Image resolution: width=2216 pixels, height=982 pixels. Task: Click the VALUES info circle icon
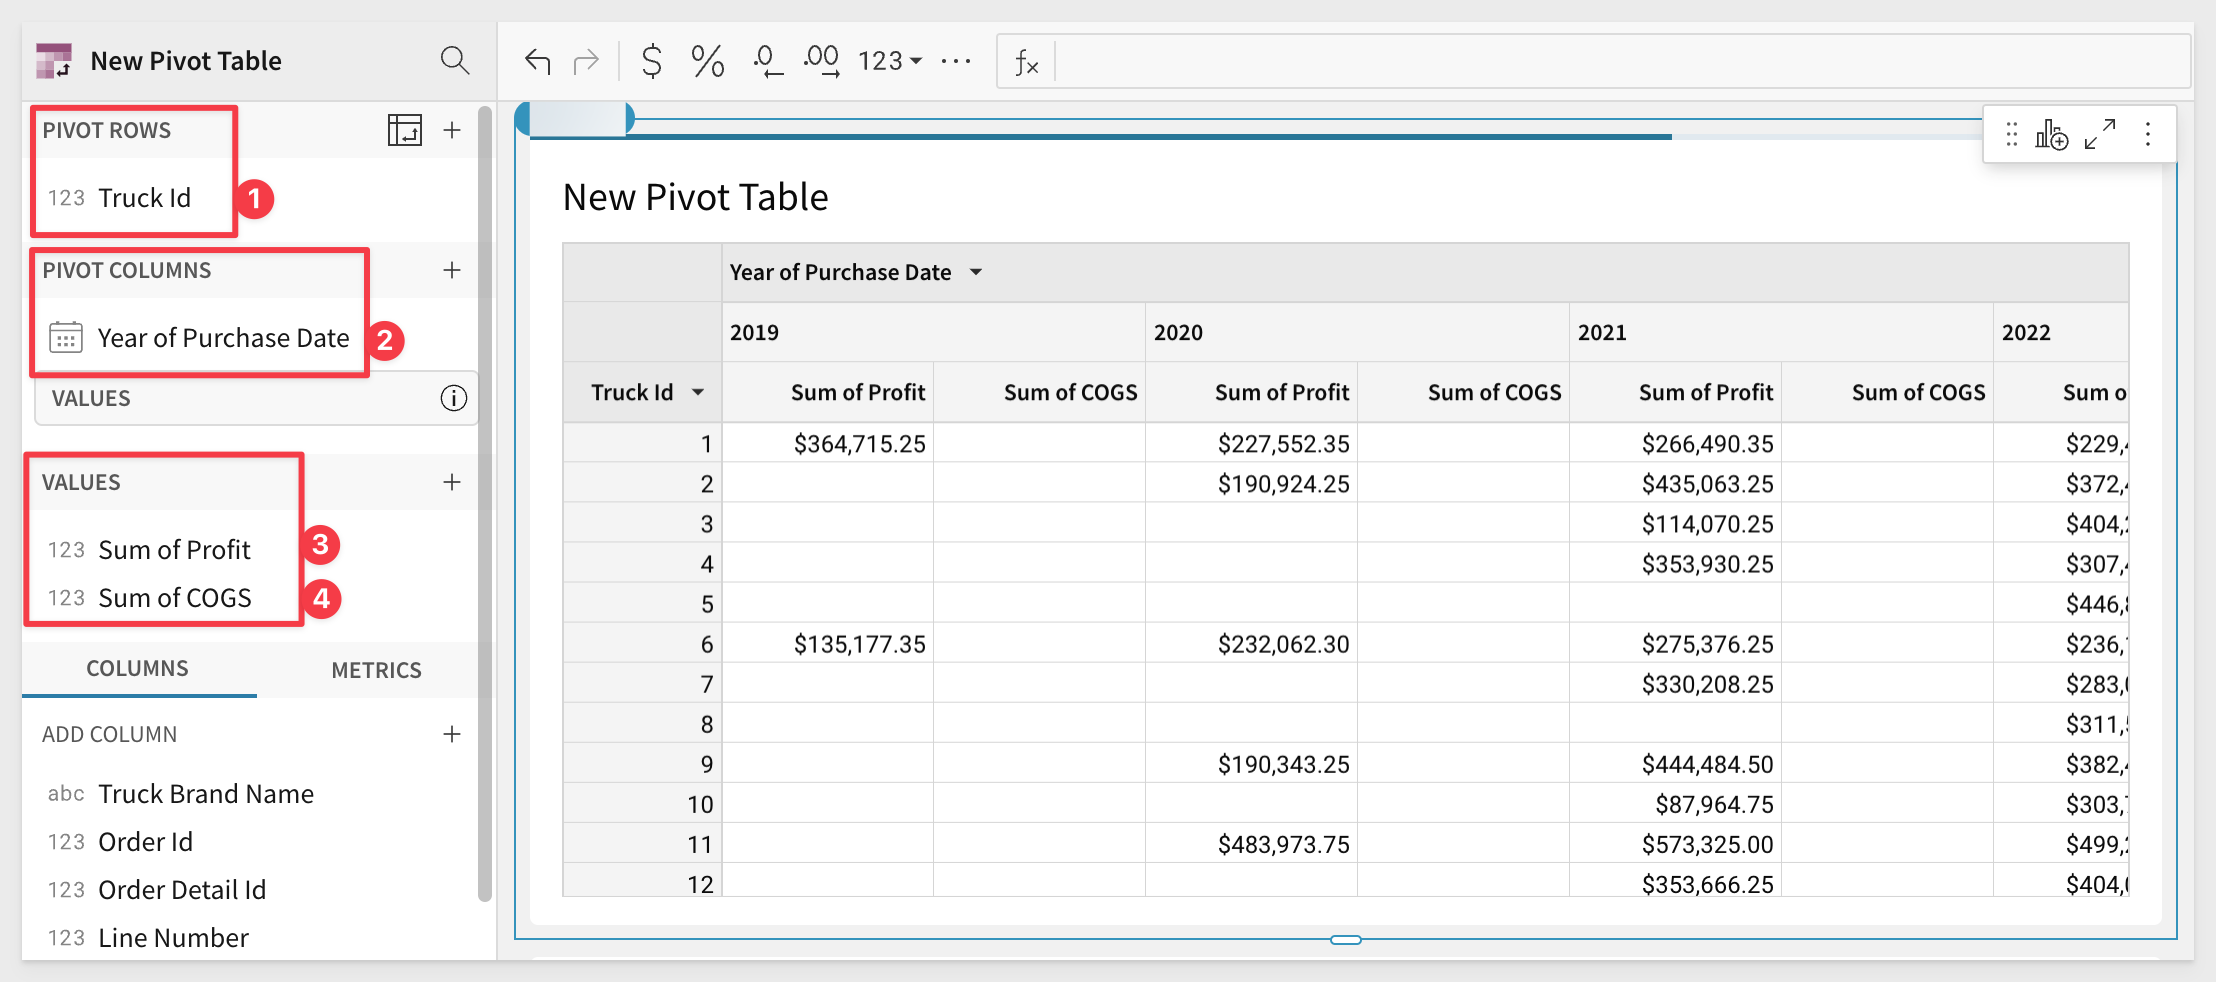point(453,398)
